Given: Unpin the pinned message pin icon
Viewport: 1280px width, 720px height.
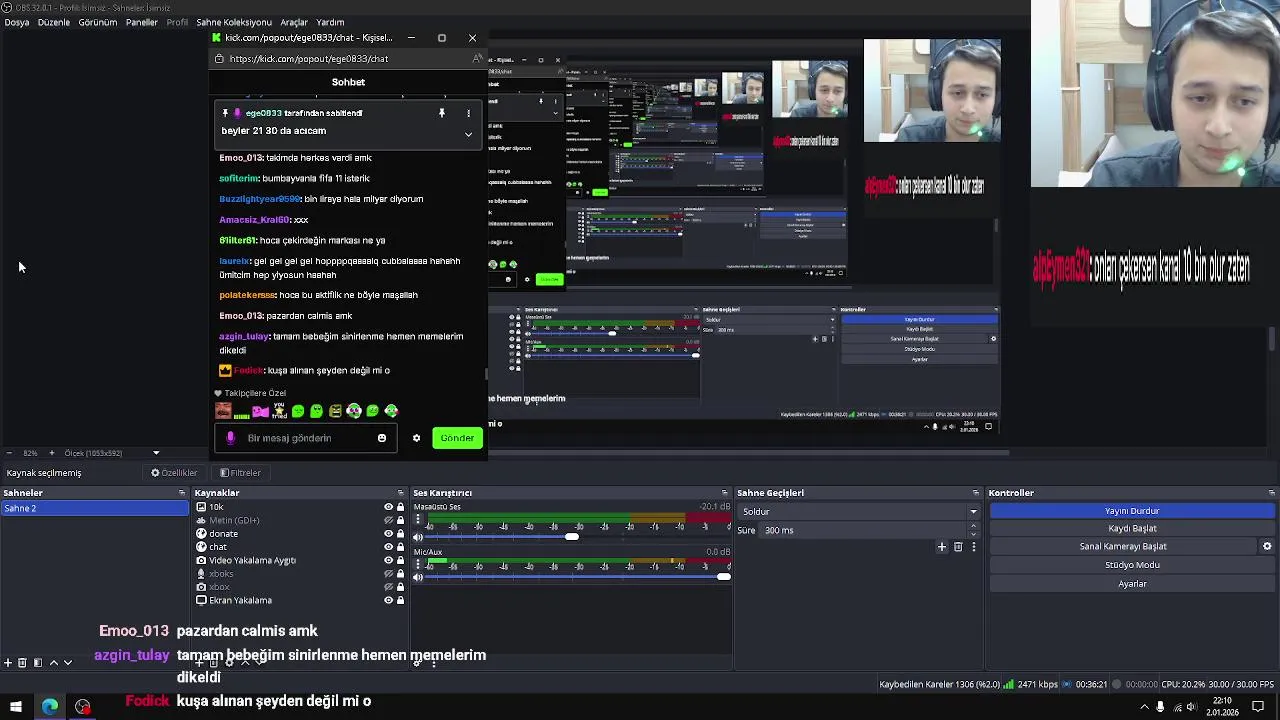Looking at the screenshot, I should tap(441, 113).
